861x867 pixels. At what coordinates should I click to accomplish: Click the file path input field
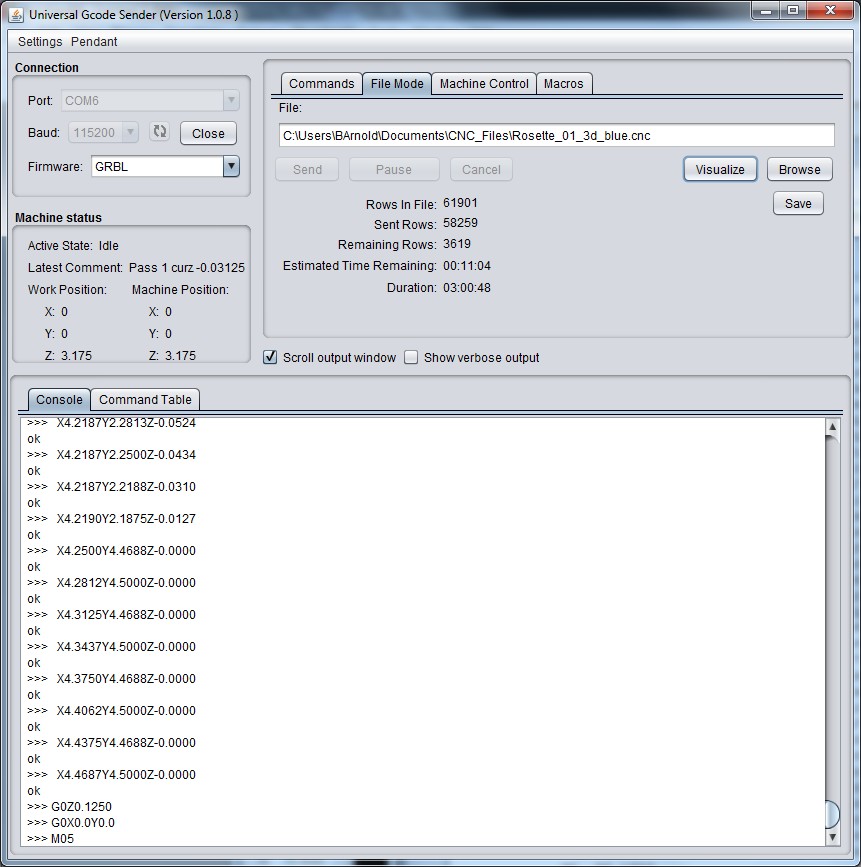556,135
